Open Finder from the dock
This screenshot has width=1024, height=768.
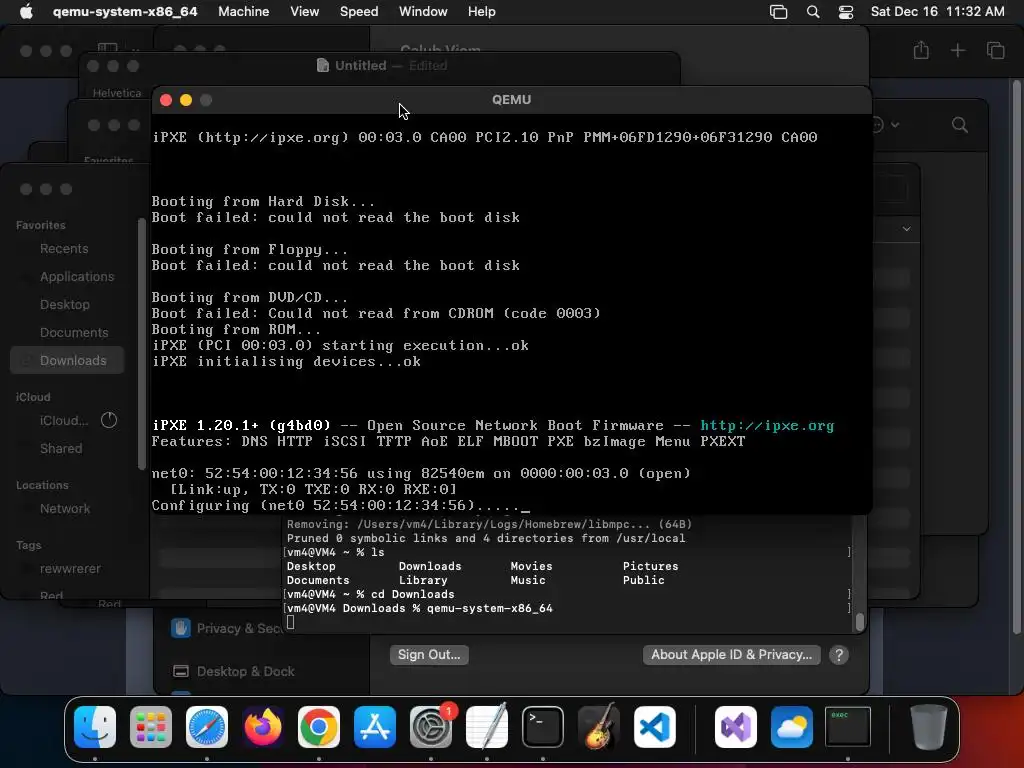point(95,726)
